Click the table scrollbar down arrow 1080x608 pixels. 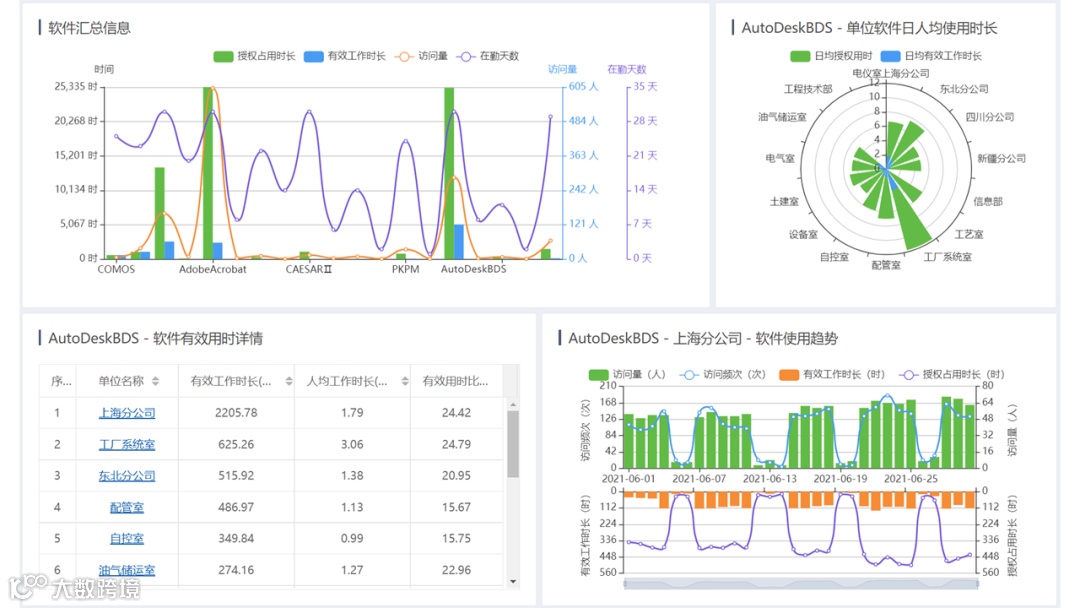(513, 582)
